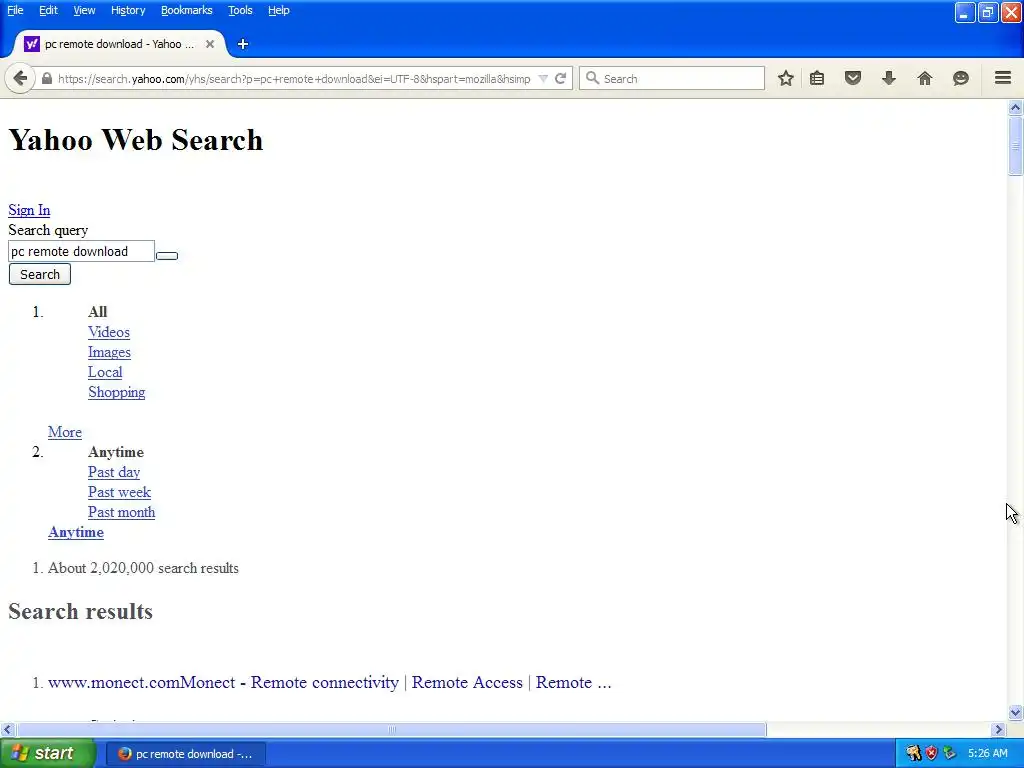Click the 'Yahoo Web Search' heading
Viewport: 1024px width, 768px height.
tap(136, 140)
